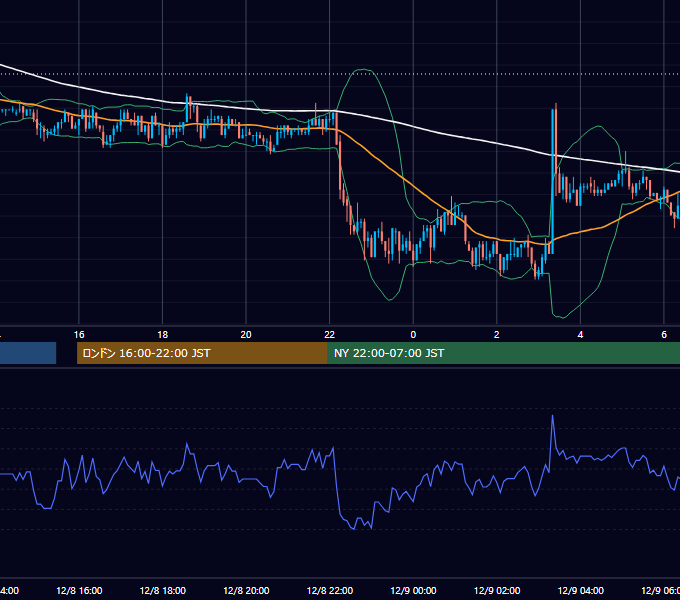The width and height of the screenshot is (680, 600).
Task: Click the 12/9 02:00 time label
Action: [497, 590]
